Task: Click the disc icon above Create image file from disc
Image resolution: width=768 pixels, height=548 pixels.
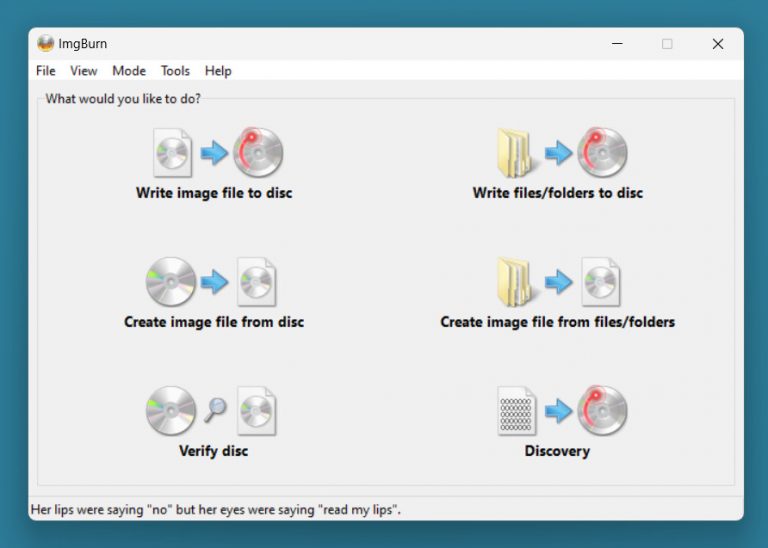Action: coord(171,282)
